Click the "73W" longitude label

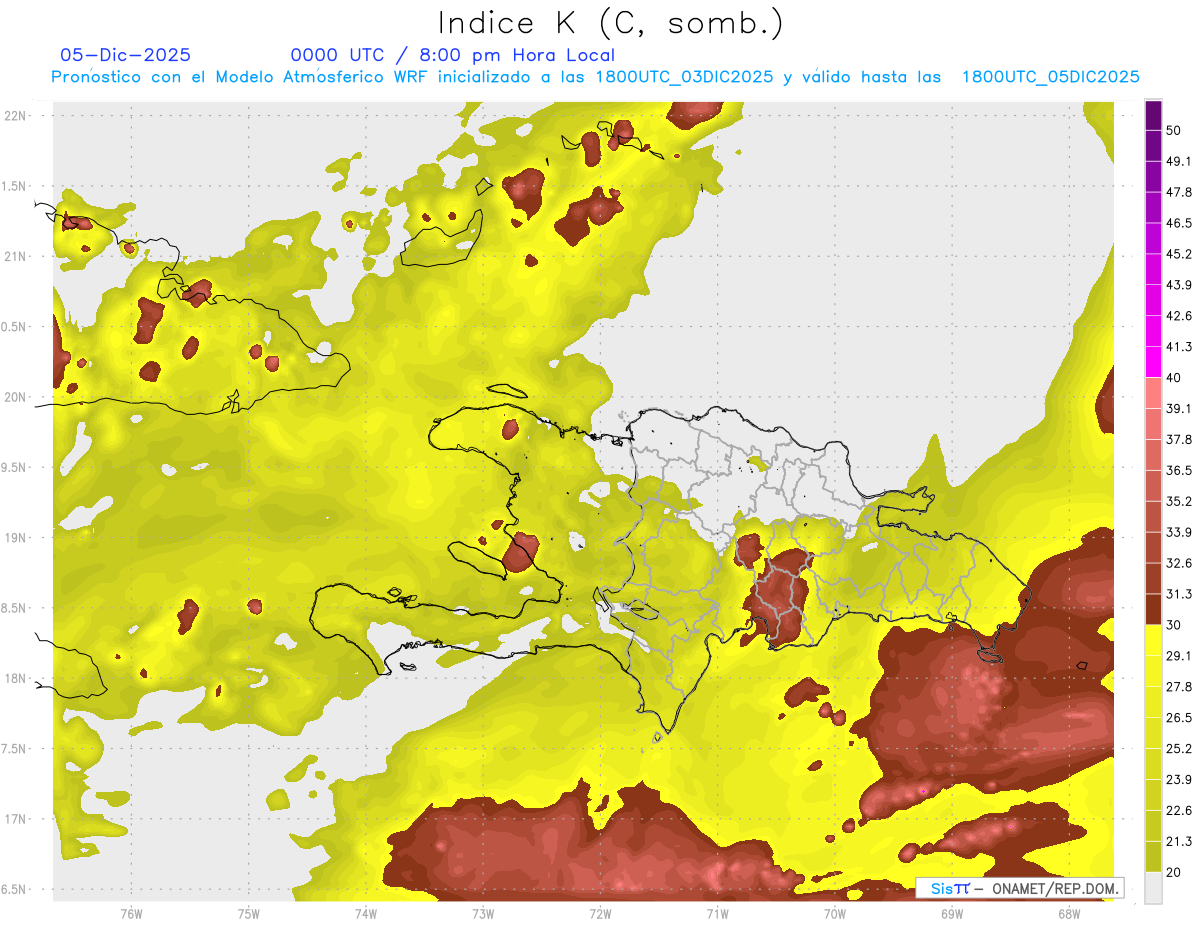click(x=483, y=913)
